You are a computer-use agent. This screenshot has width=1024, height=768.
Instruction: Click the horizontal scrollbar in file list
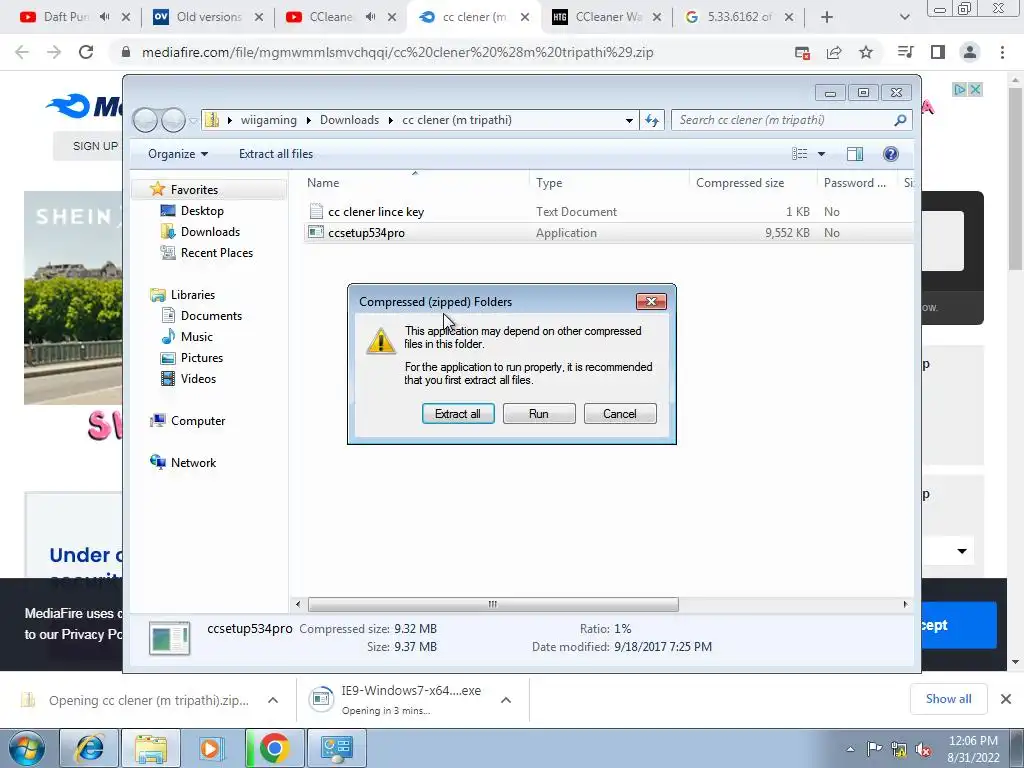pos(493,605)
